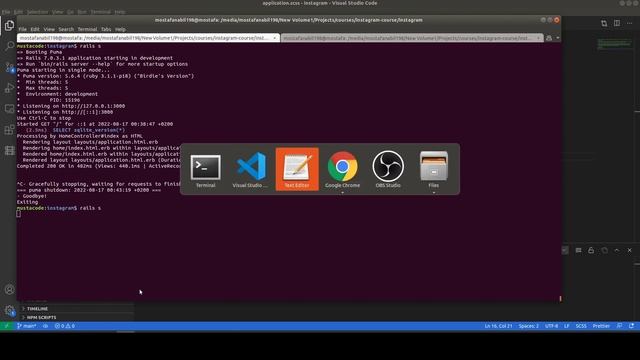Select OBS Studio in the app switcher
The height and width of the screenshot is (360, 640).
tap(388, 169)
